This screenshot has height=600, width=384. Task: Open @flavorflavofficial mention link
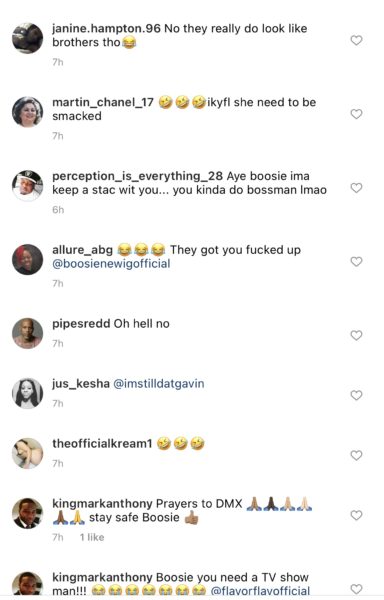pos(260,591)
